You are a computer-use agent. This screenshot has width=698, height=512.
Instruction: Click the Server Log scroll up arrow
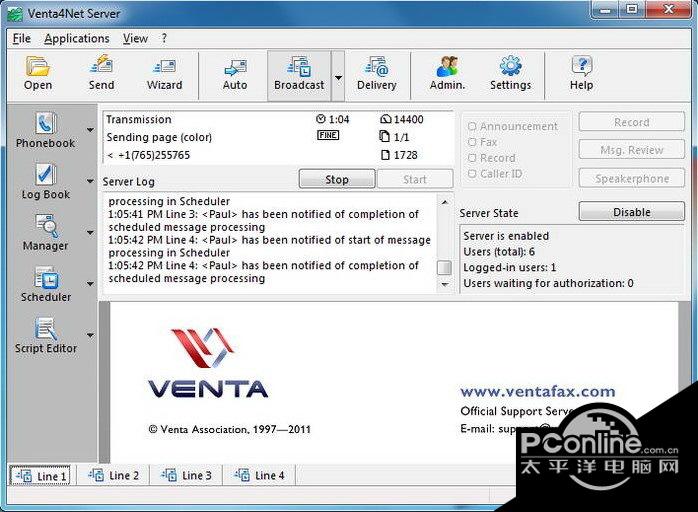point(445,202)
